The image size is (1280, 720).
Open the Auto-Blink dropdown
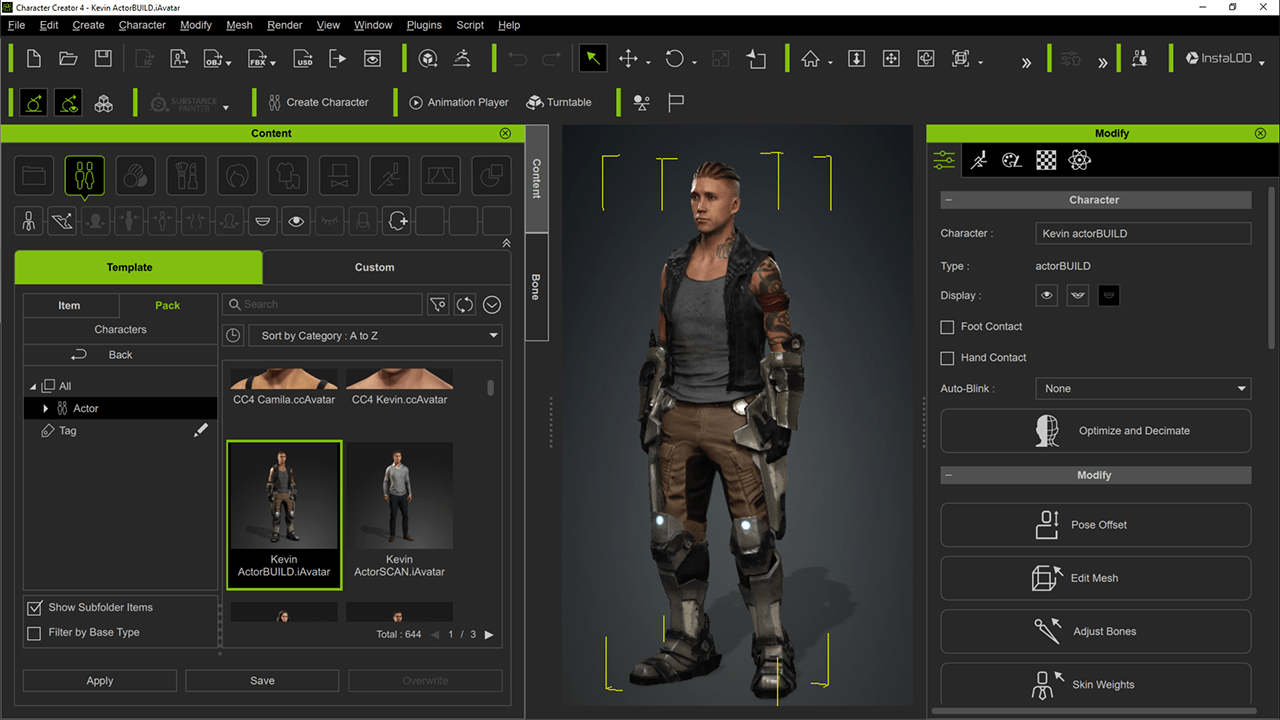click(1143, 389)
